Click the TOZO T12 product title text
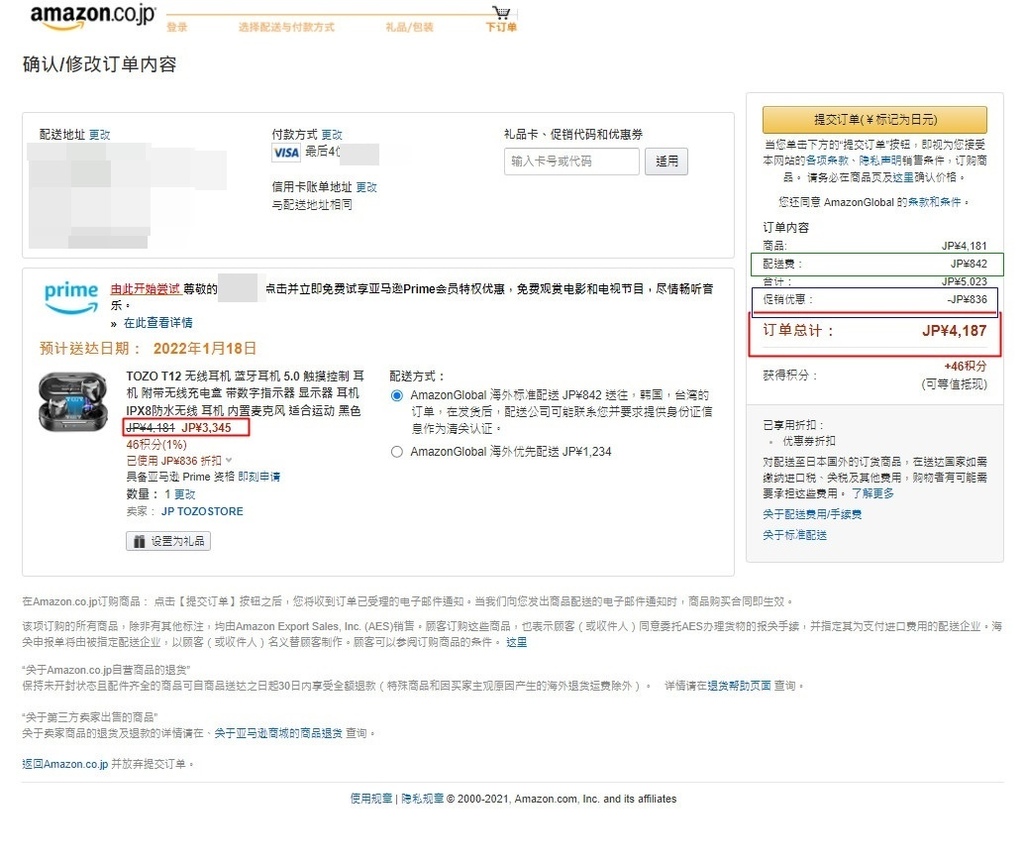 pyautogui.click(x=245, y=393)
